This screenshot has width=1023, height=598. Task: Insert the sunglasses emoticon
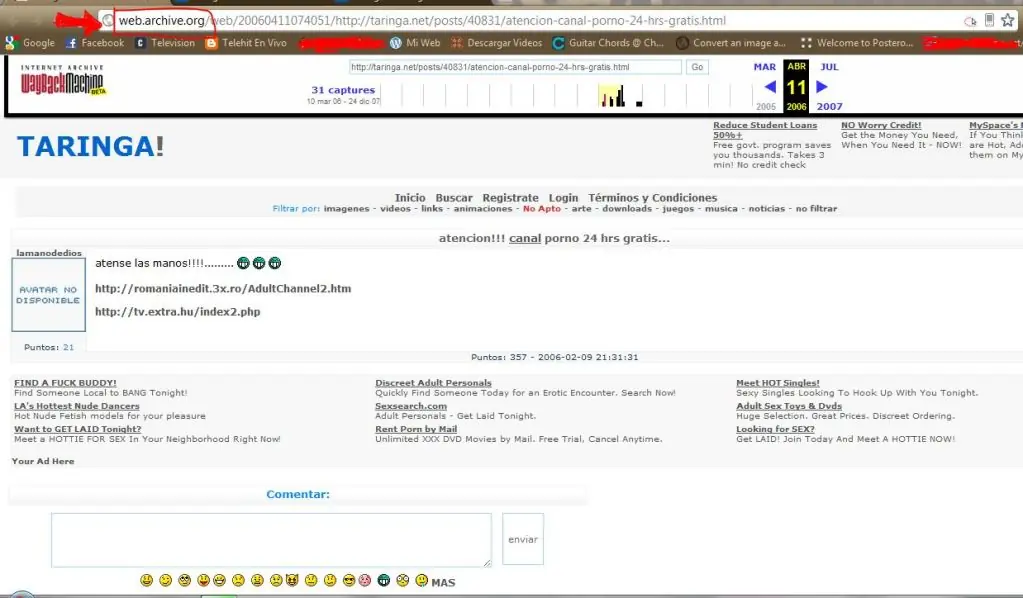349,580
